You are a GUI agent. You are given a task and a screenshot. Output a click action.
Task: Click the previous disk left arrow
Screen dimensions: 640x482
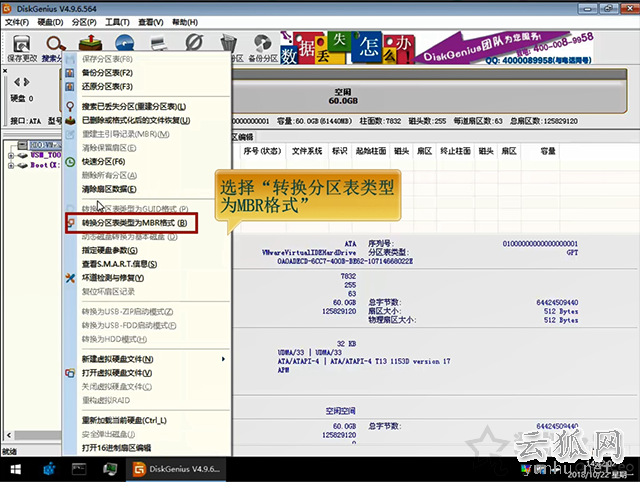point(17,82)
